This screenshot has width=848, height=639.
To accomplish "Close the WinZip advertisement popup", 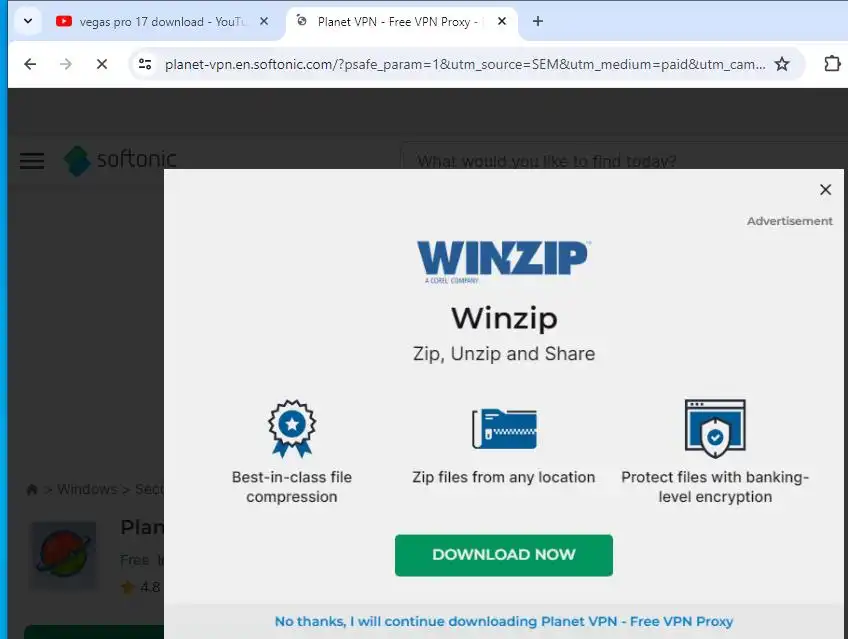I will pyautogui.click(x=825, y=190).
